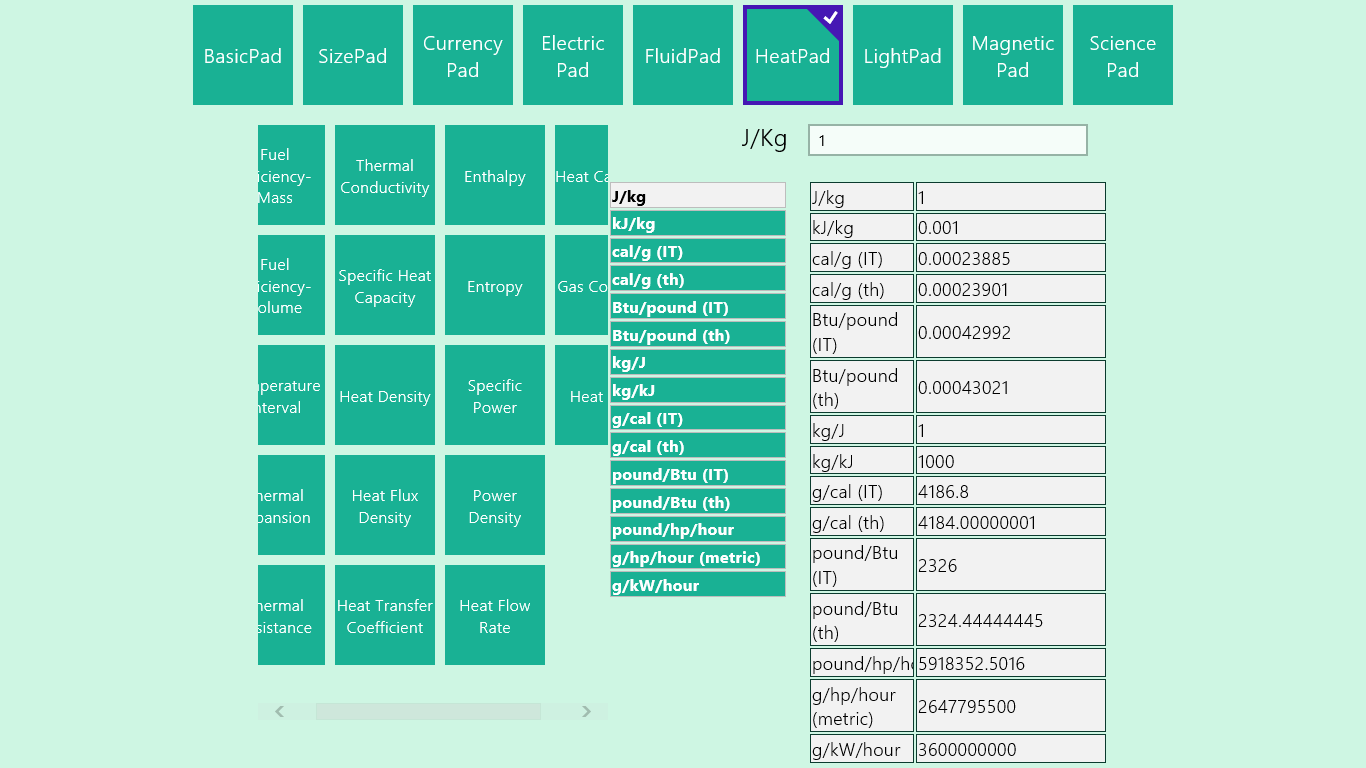Select the Entropy tile
The width and height of the screenshot is (1366, 768).
tap(495, 285)
